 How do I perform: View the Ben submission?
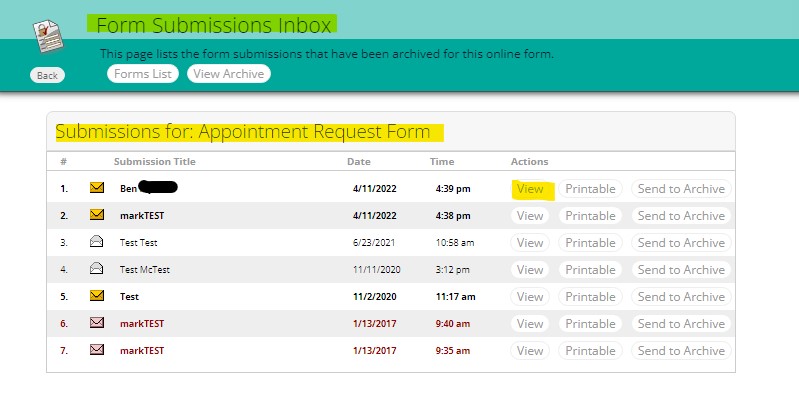(530, 189)
